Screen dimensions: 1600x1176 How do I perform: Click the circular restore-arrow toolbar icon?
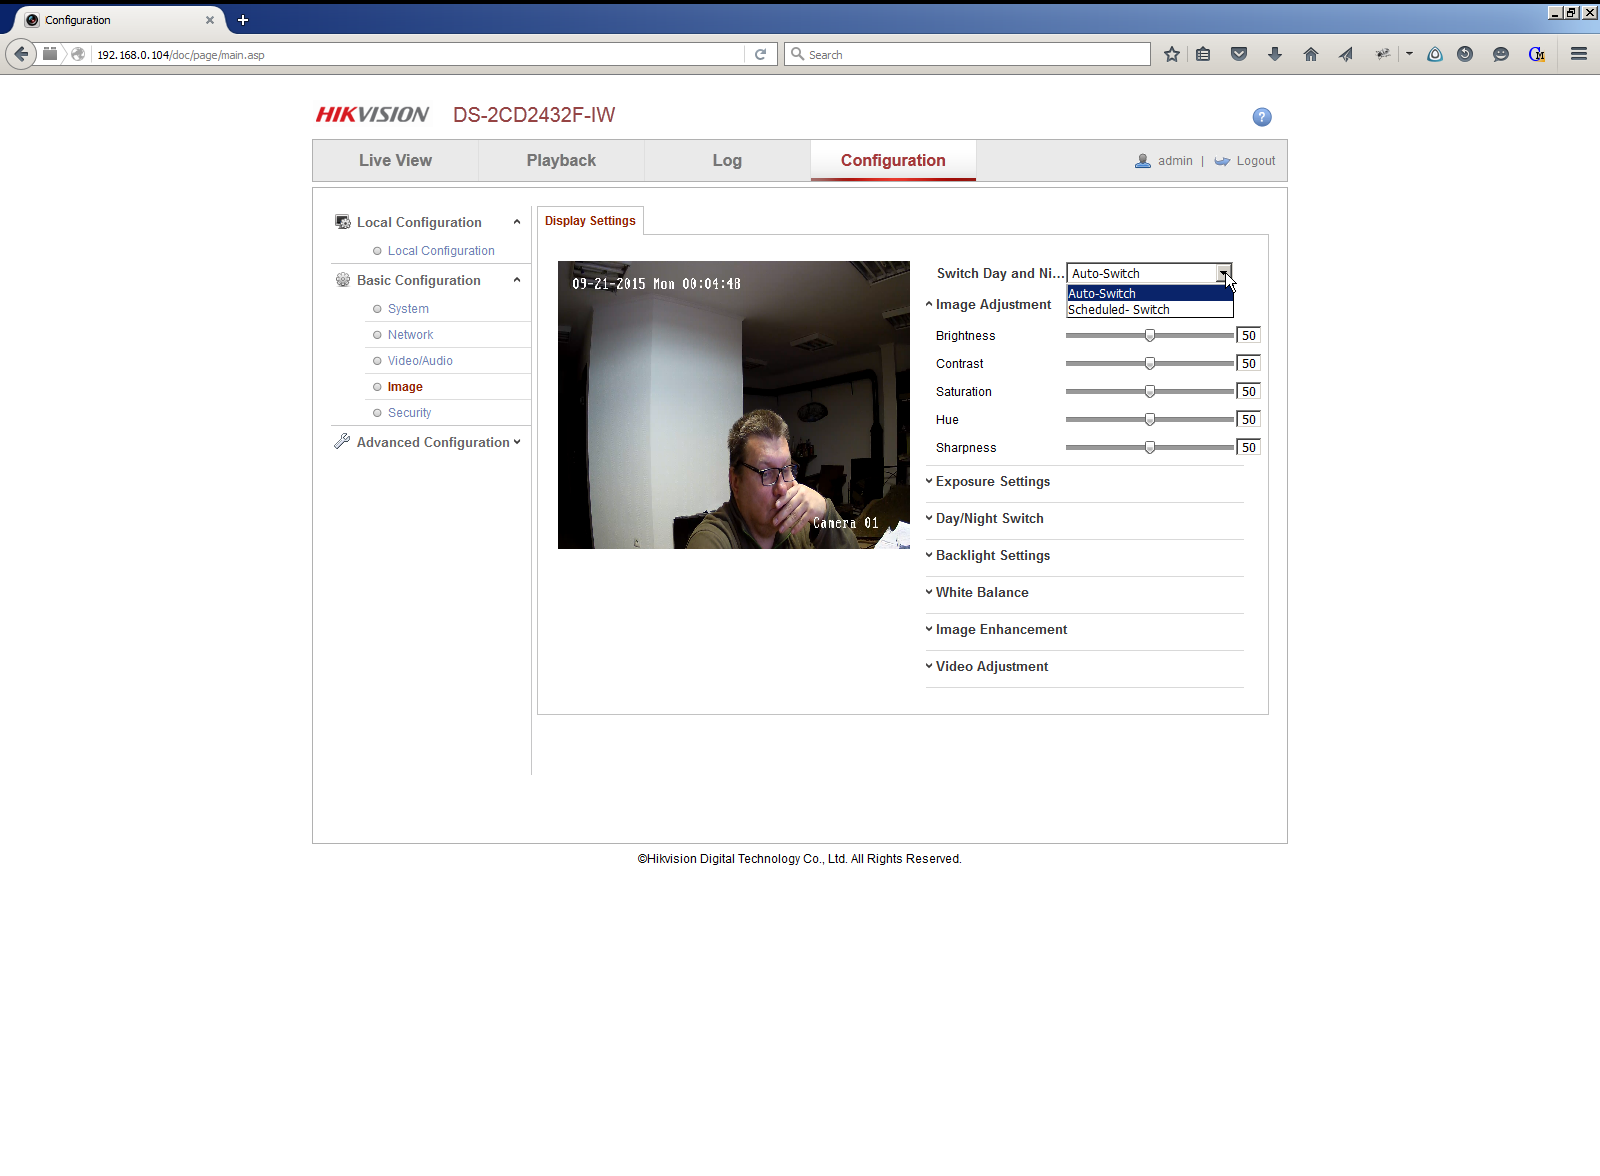click(1465, 54)
